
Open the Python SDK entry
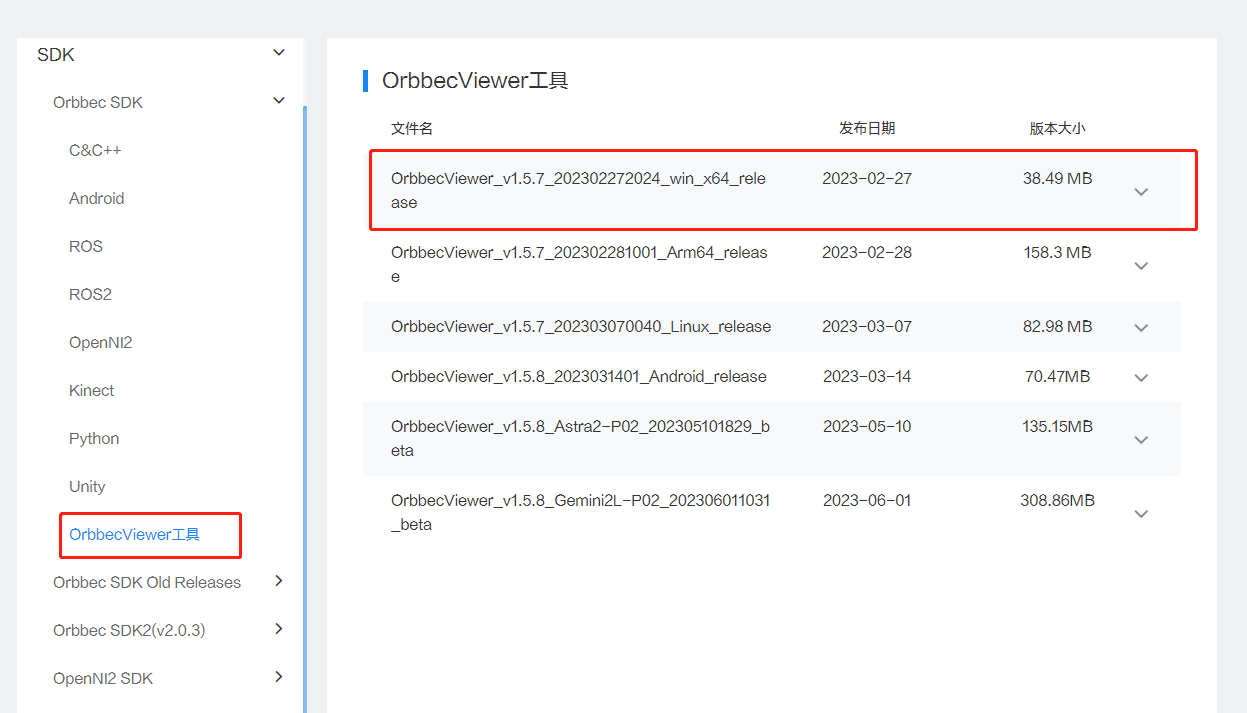click(94, 438)
